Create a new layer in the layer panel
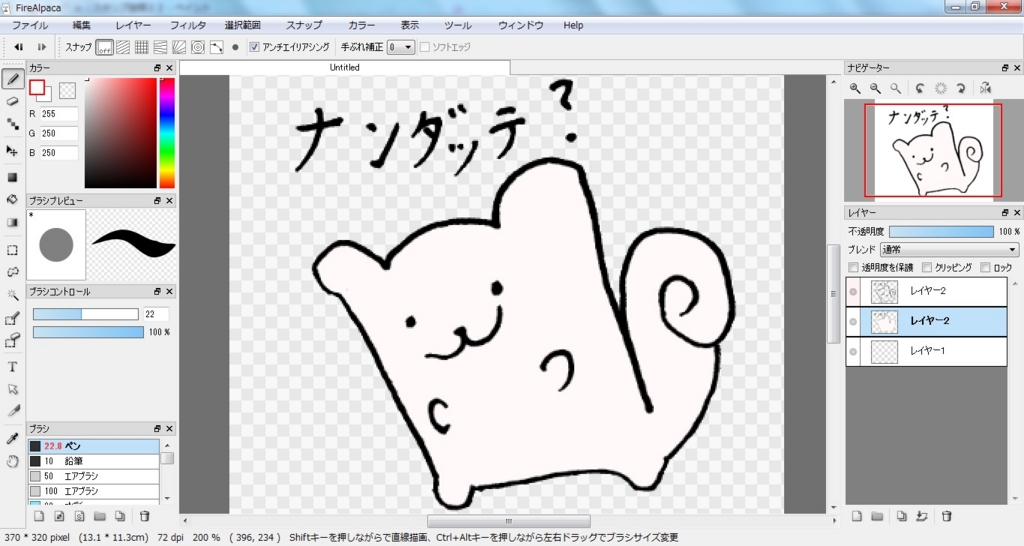The image size is (1024, 546). point(857,516)
